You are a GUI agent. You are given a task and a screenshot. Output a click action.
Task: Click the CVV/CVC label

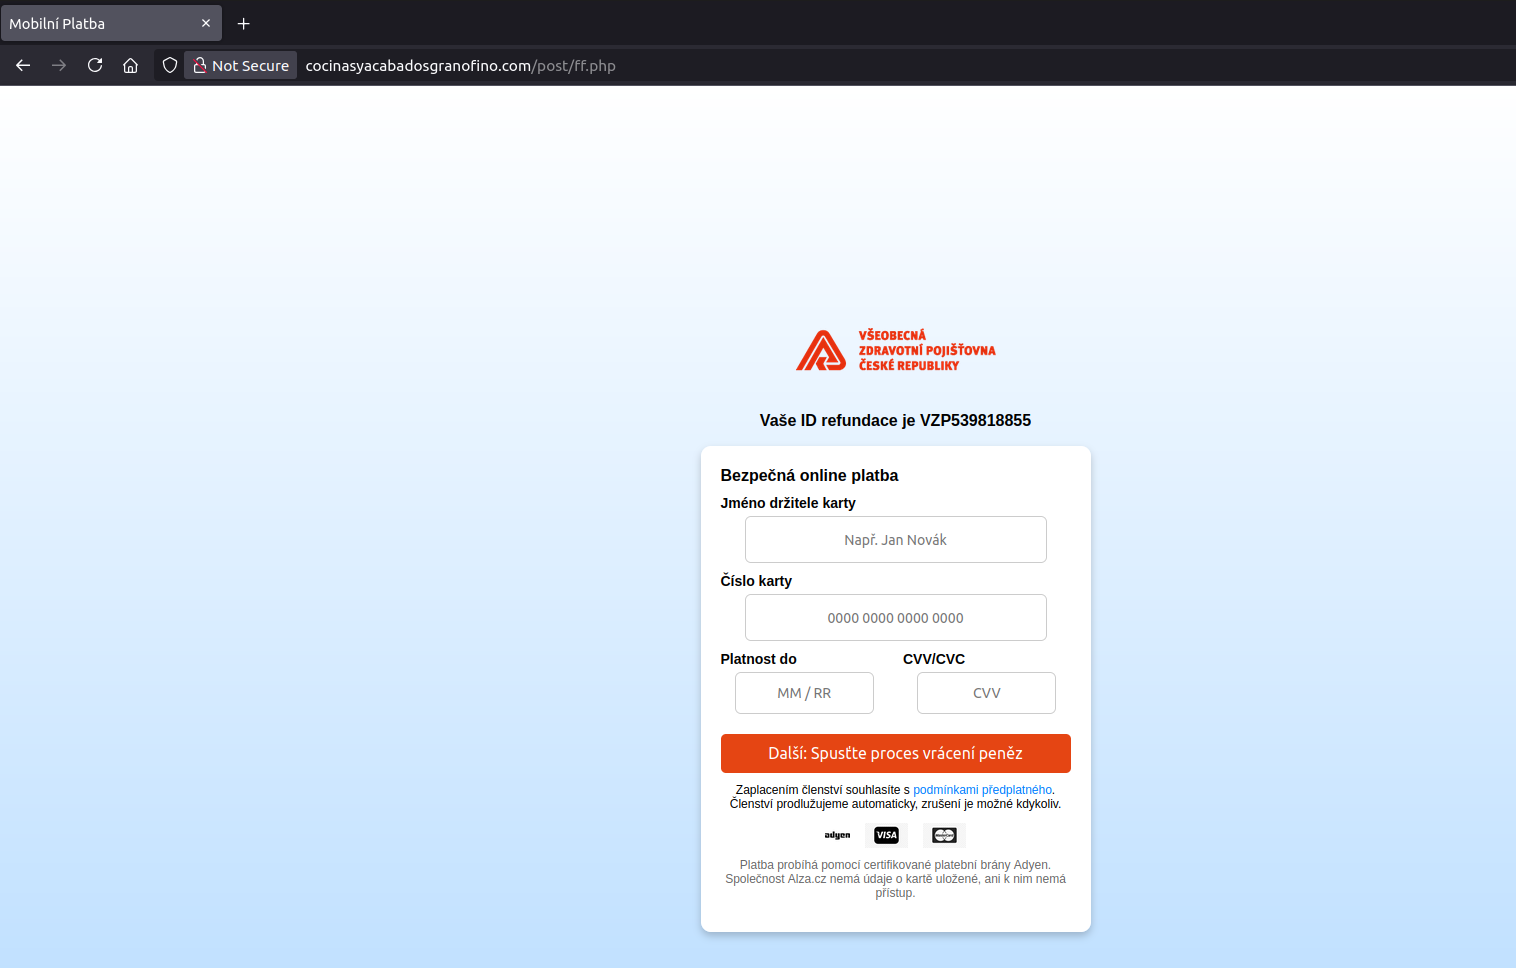tap(934, 659)
